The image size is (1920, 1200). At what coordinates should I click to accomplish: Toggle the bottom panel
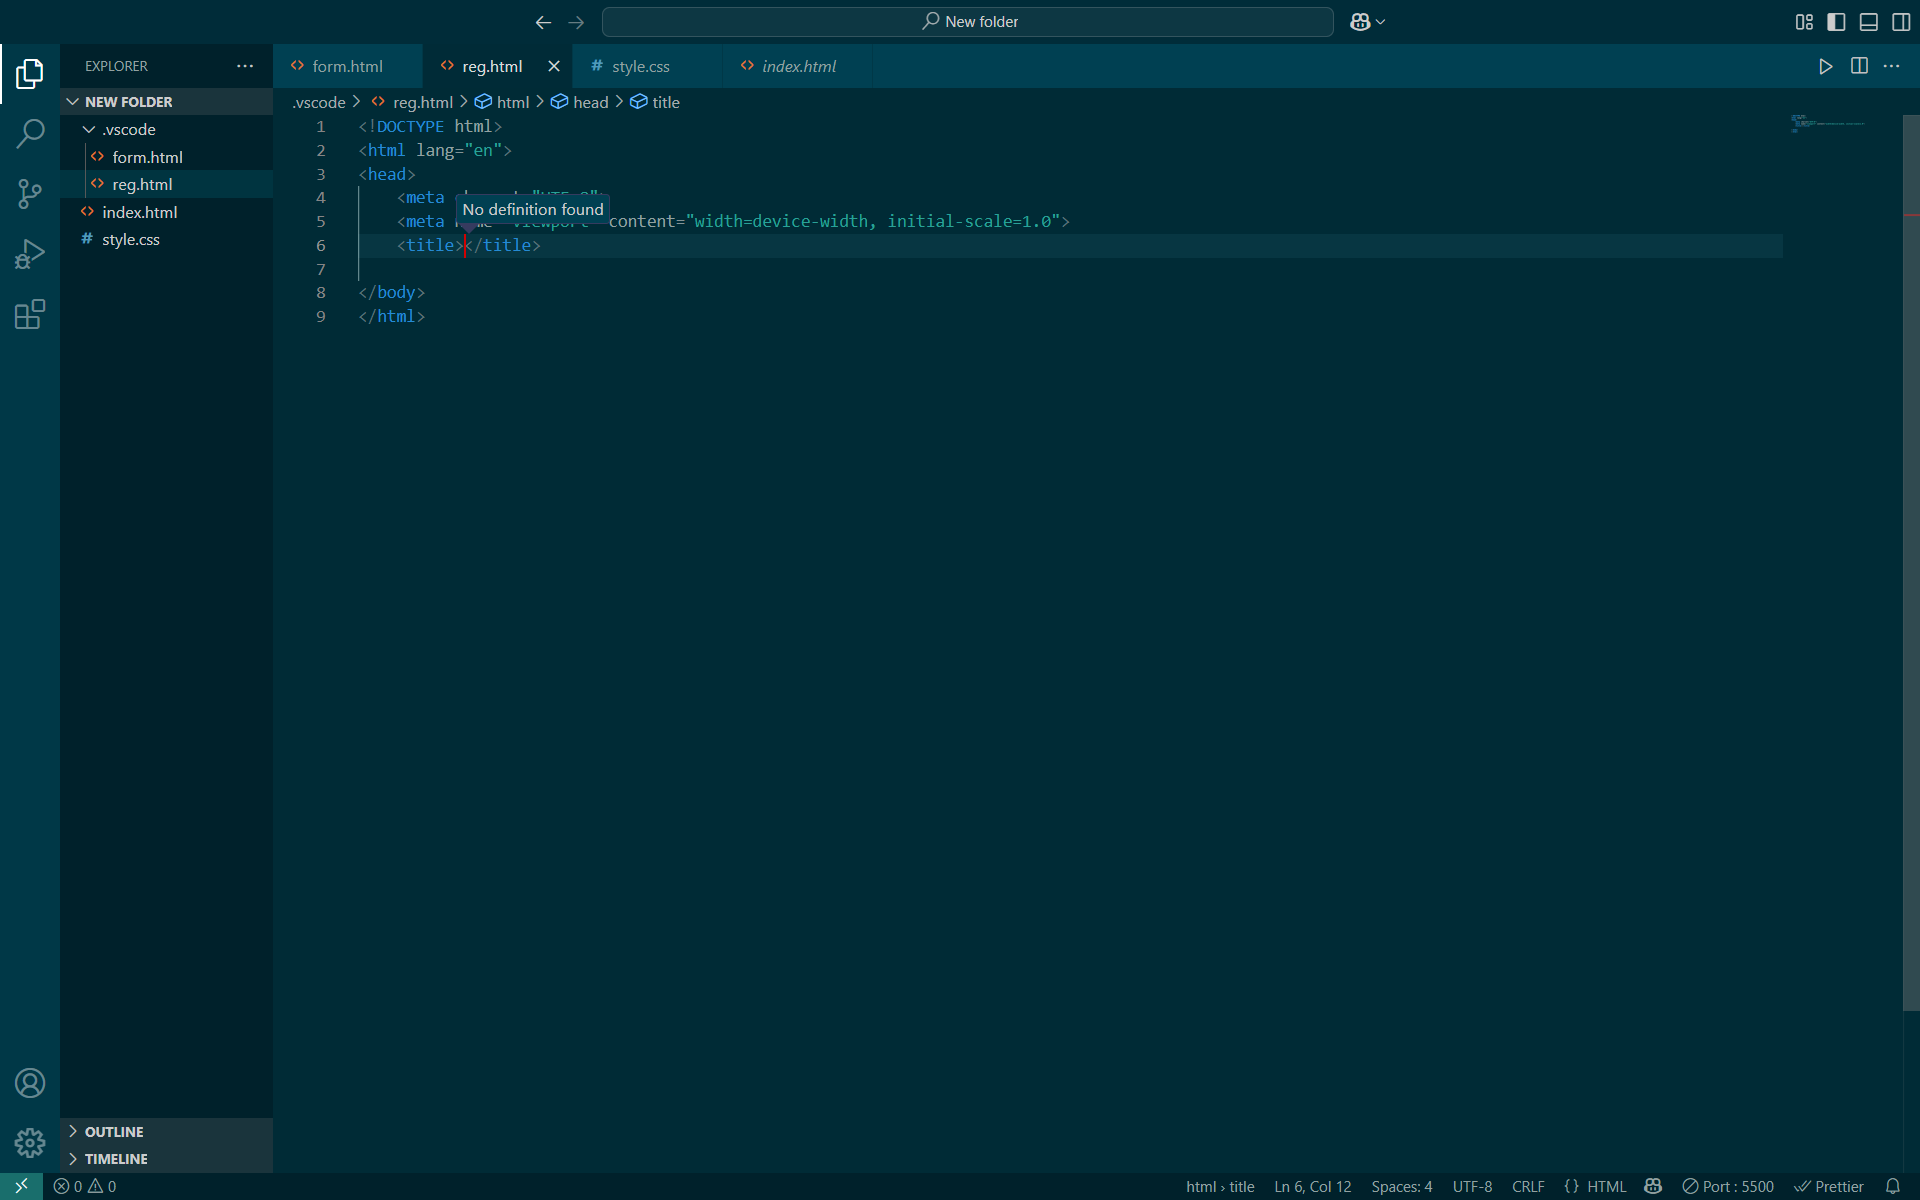pos(1868,22)
